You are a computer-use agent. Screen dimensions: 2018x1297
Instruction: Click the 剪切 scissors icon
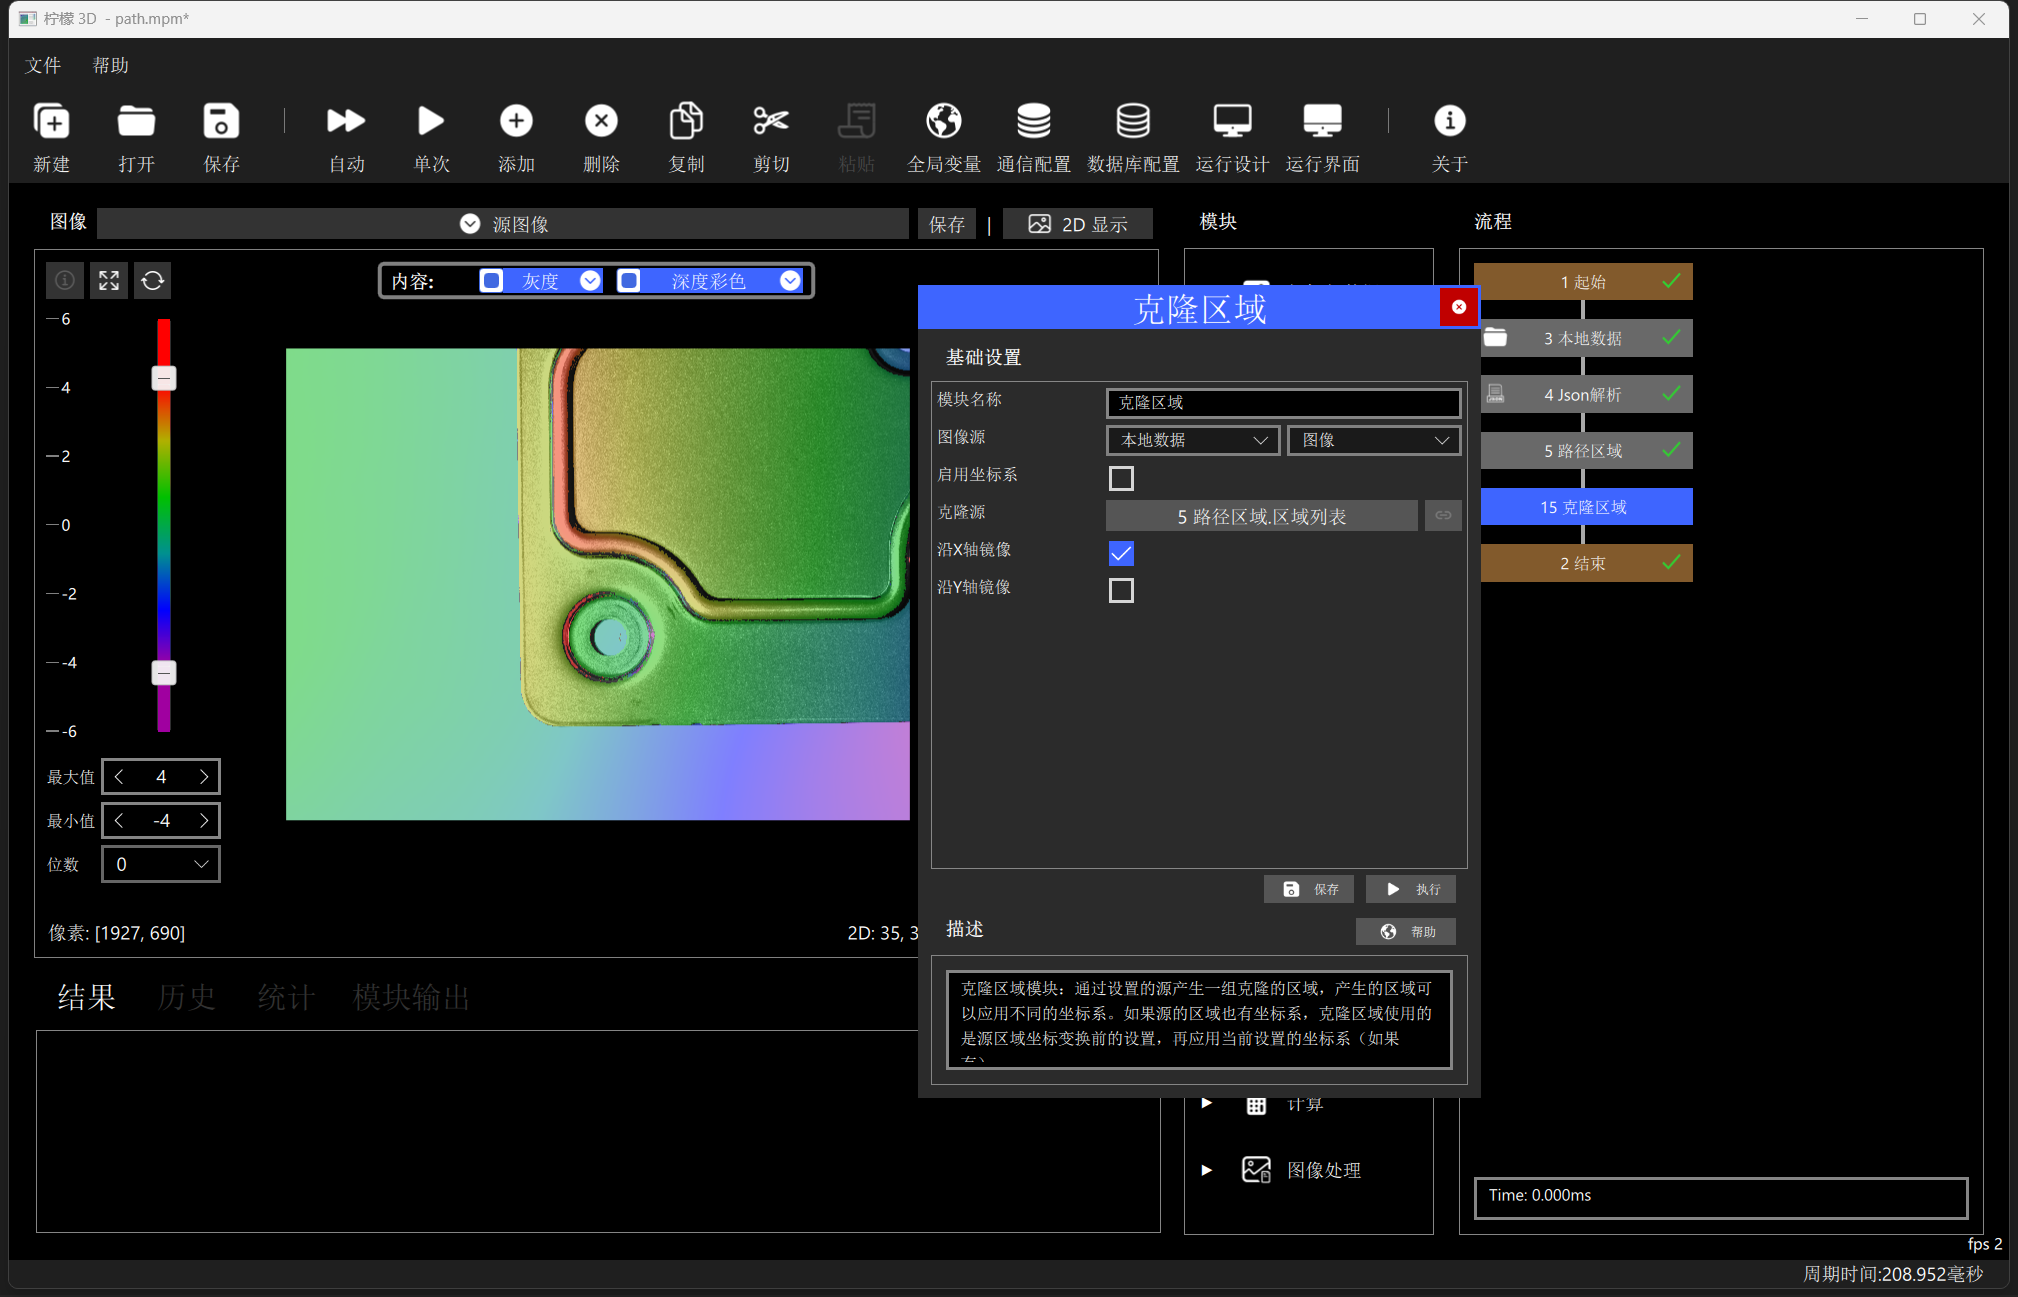771,121
